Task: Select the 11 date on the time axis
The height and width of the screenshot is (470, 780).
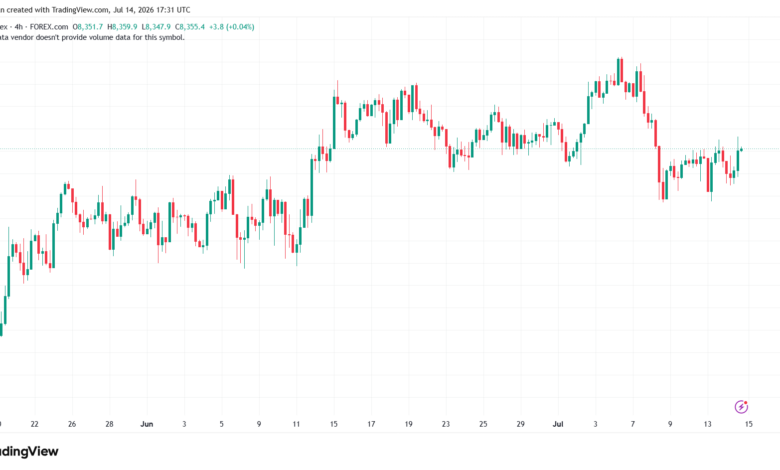Action: [x=296, y=424]
